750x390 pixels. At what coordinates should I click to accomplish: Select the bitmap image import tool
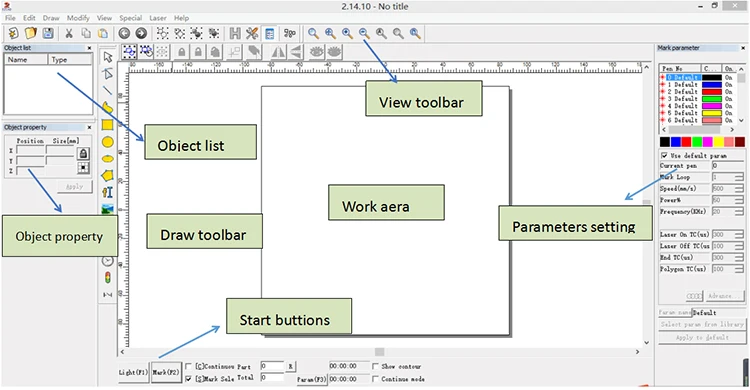click(x=108, y=209)
